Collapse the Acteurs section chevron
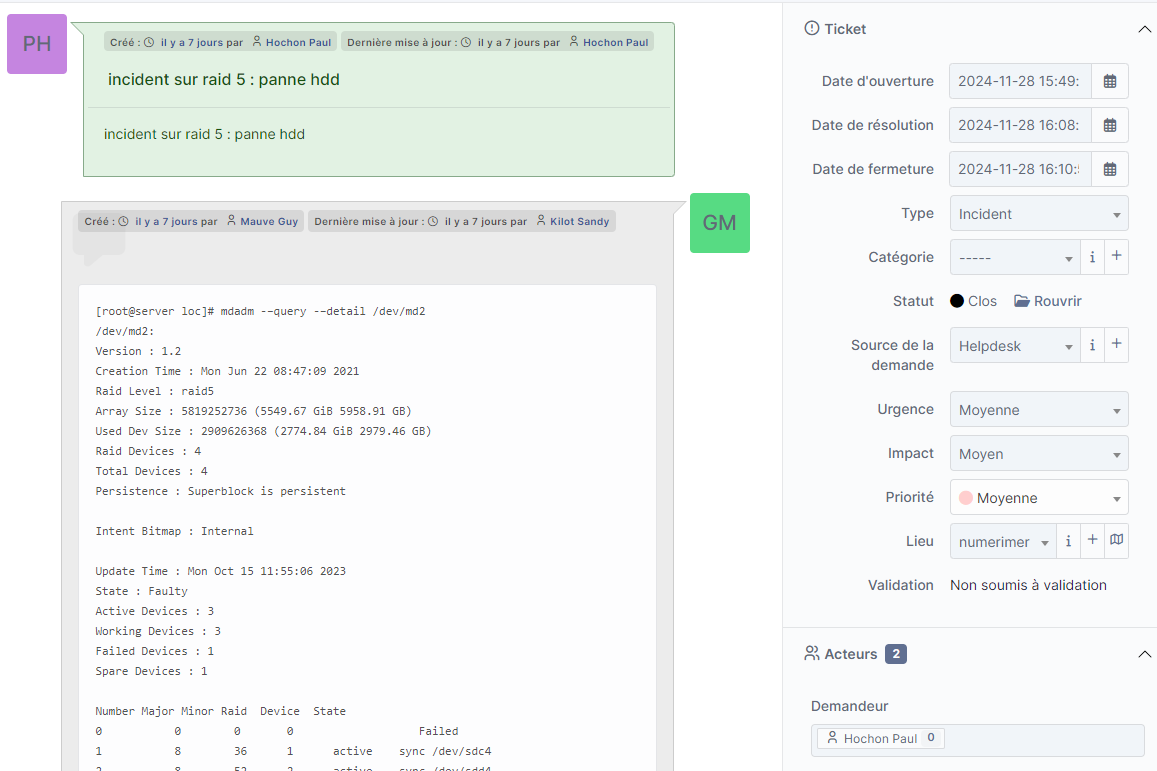 tap(1144, 654)
